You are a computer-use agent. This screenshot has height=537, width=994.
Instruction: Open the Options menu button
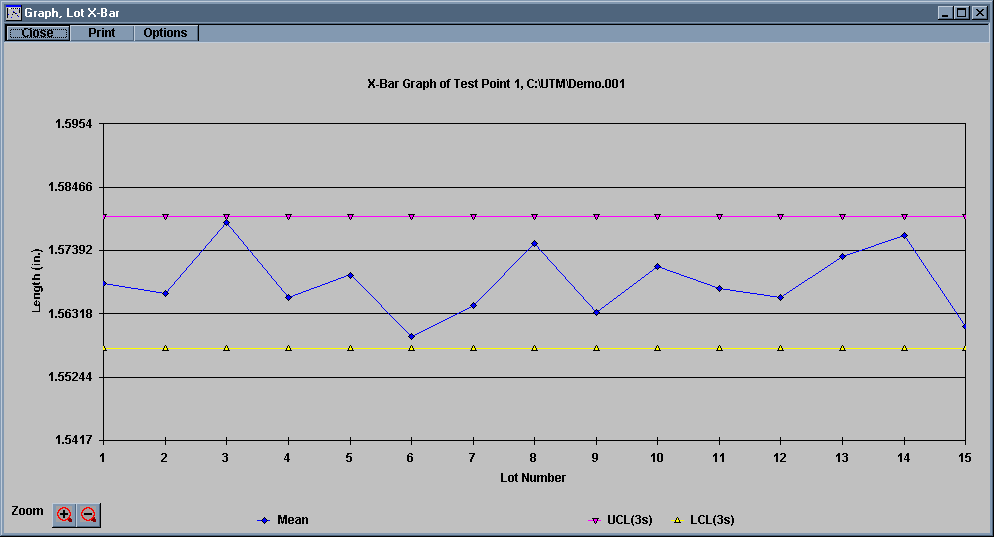(166, 33)
